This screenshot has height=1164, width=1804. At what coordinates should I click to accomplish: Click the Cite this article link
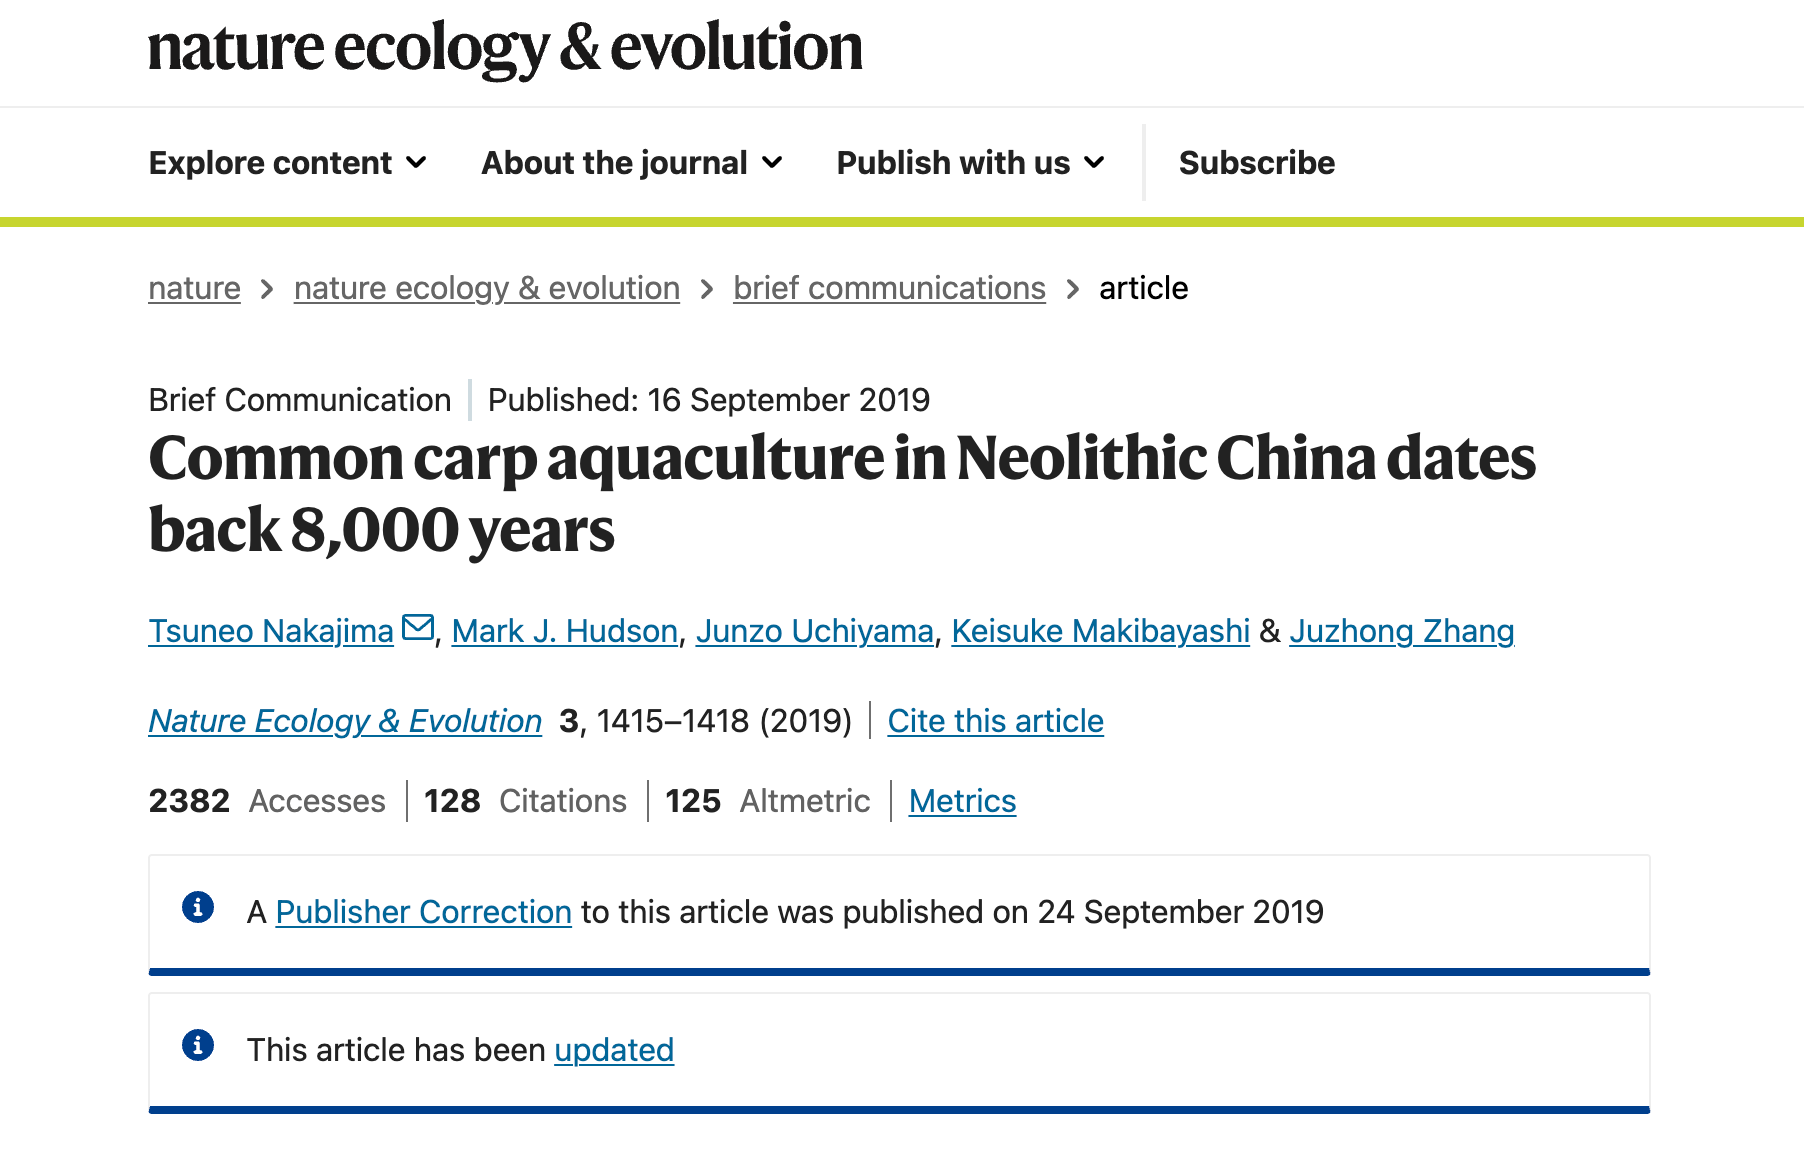pyautogui.click(x=995, y=721)
